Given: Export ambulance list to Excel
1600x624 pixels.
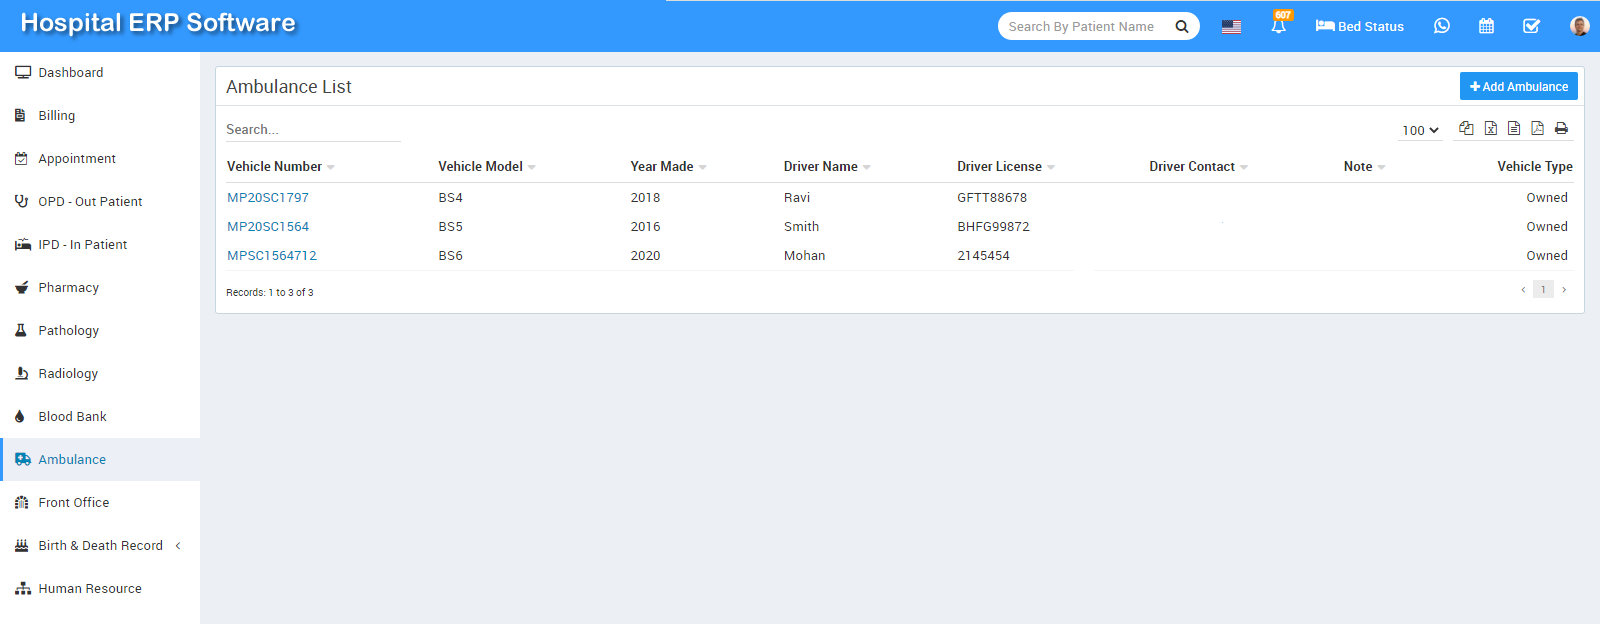Looking at the screenshot, I should coord(1490,128).
